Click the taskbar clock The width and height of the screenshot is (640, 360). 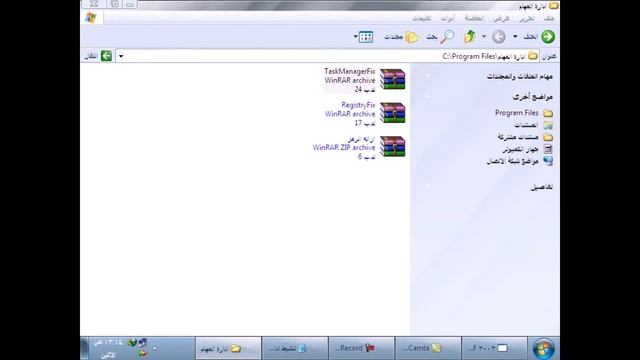pos(108,349)
